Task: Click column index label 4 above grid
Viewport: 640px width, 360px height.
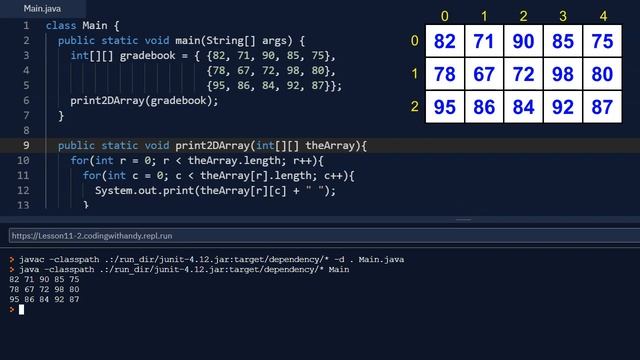Action: click(x=603, y=16)
